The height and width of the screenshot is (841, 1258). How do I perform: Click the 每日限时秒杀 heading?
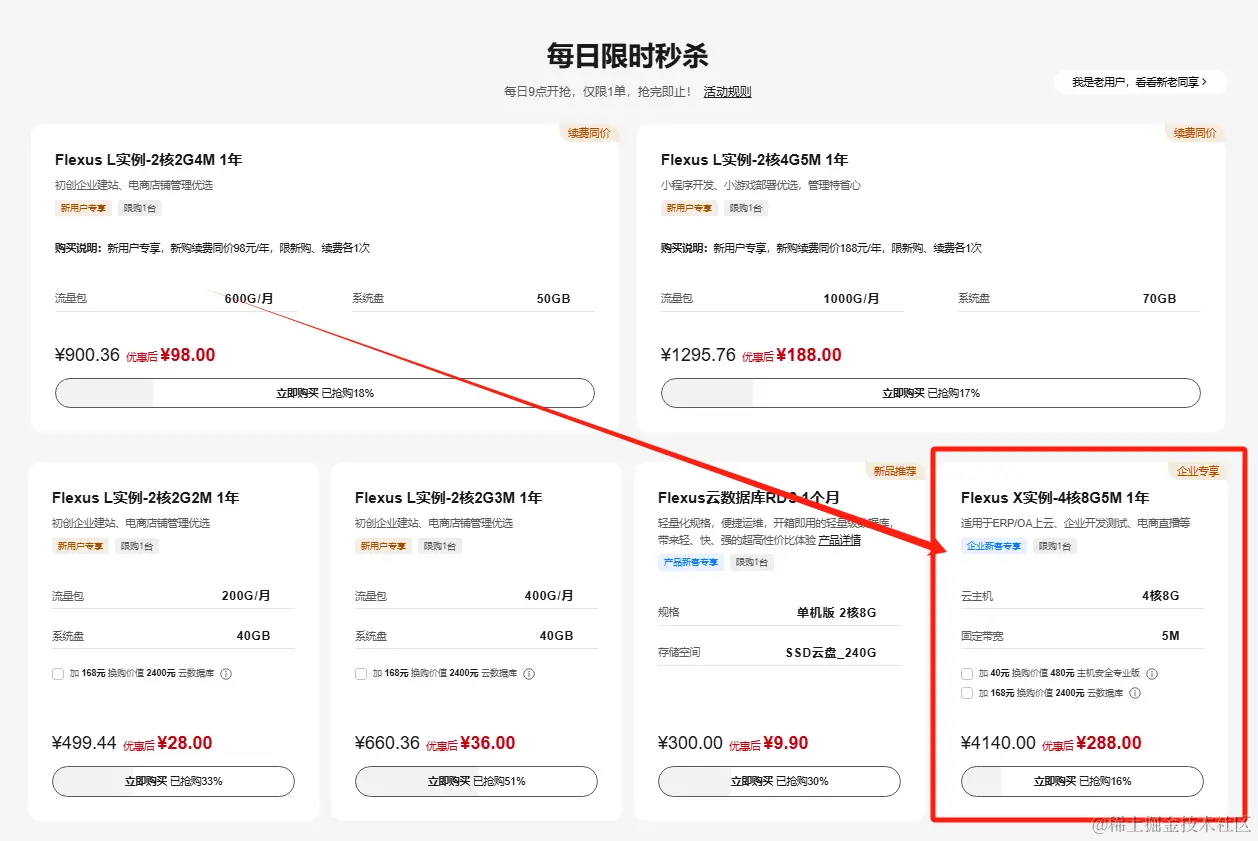point(628,55)
